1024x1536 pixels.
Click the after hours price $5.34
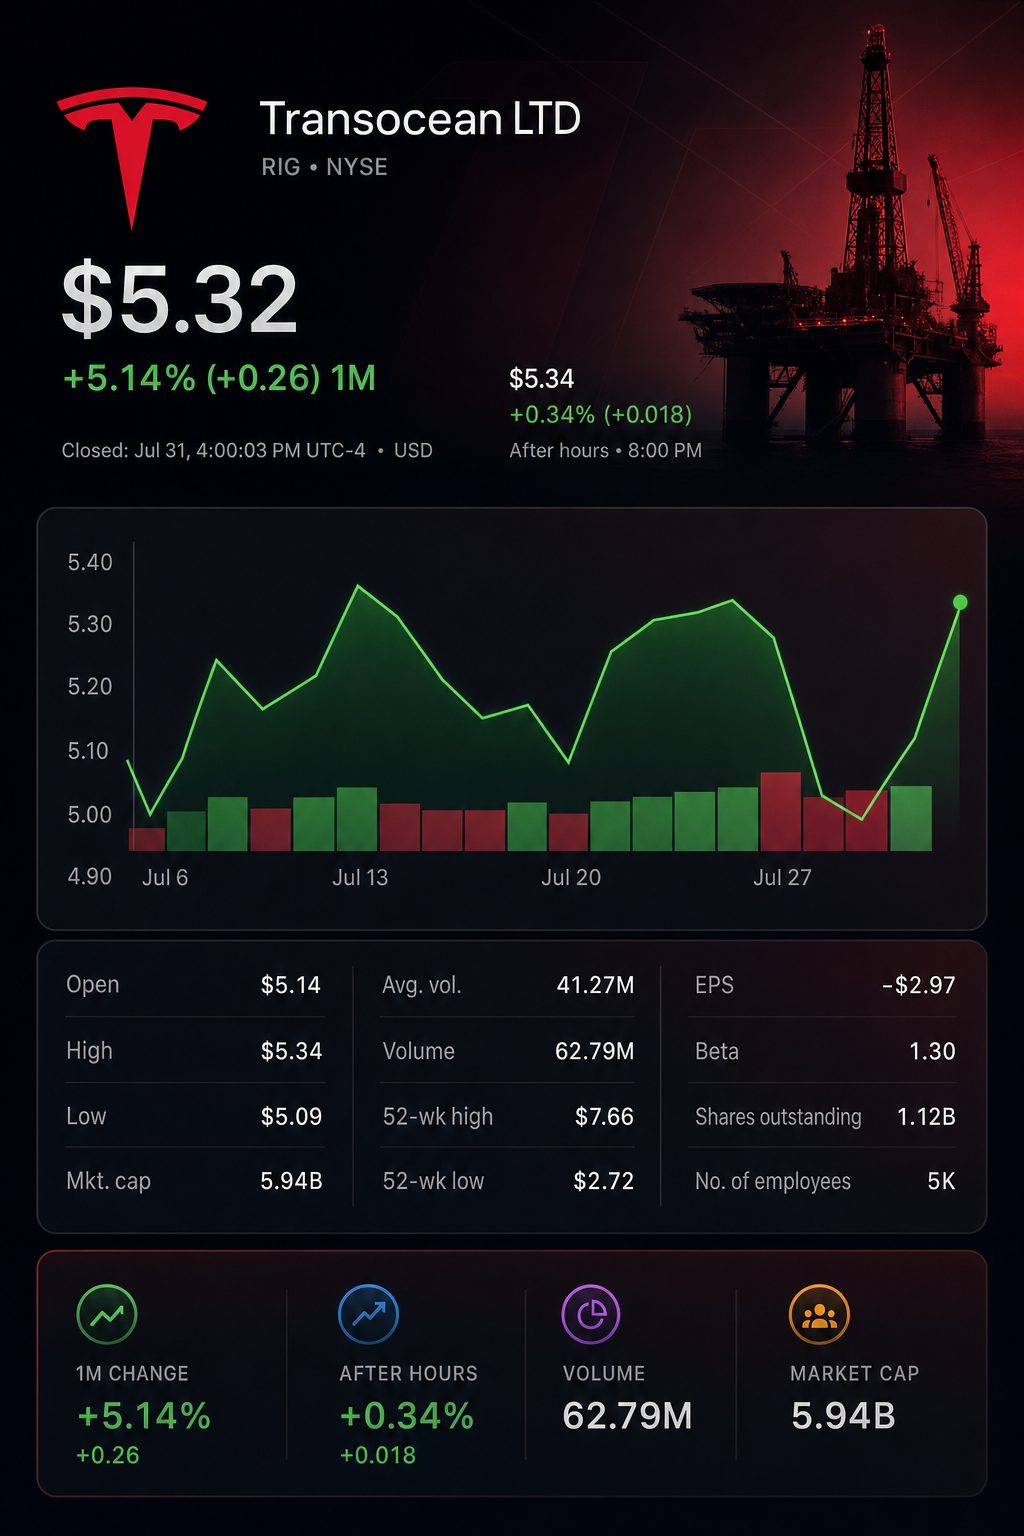pyautogui.click(x=542, y=379)
